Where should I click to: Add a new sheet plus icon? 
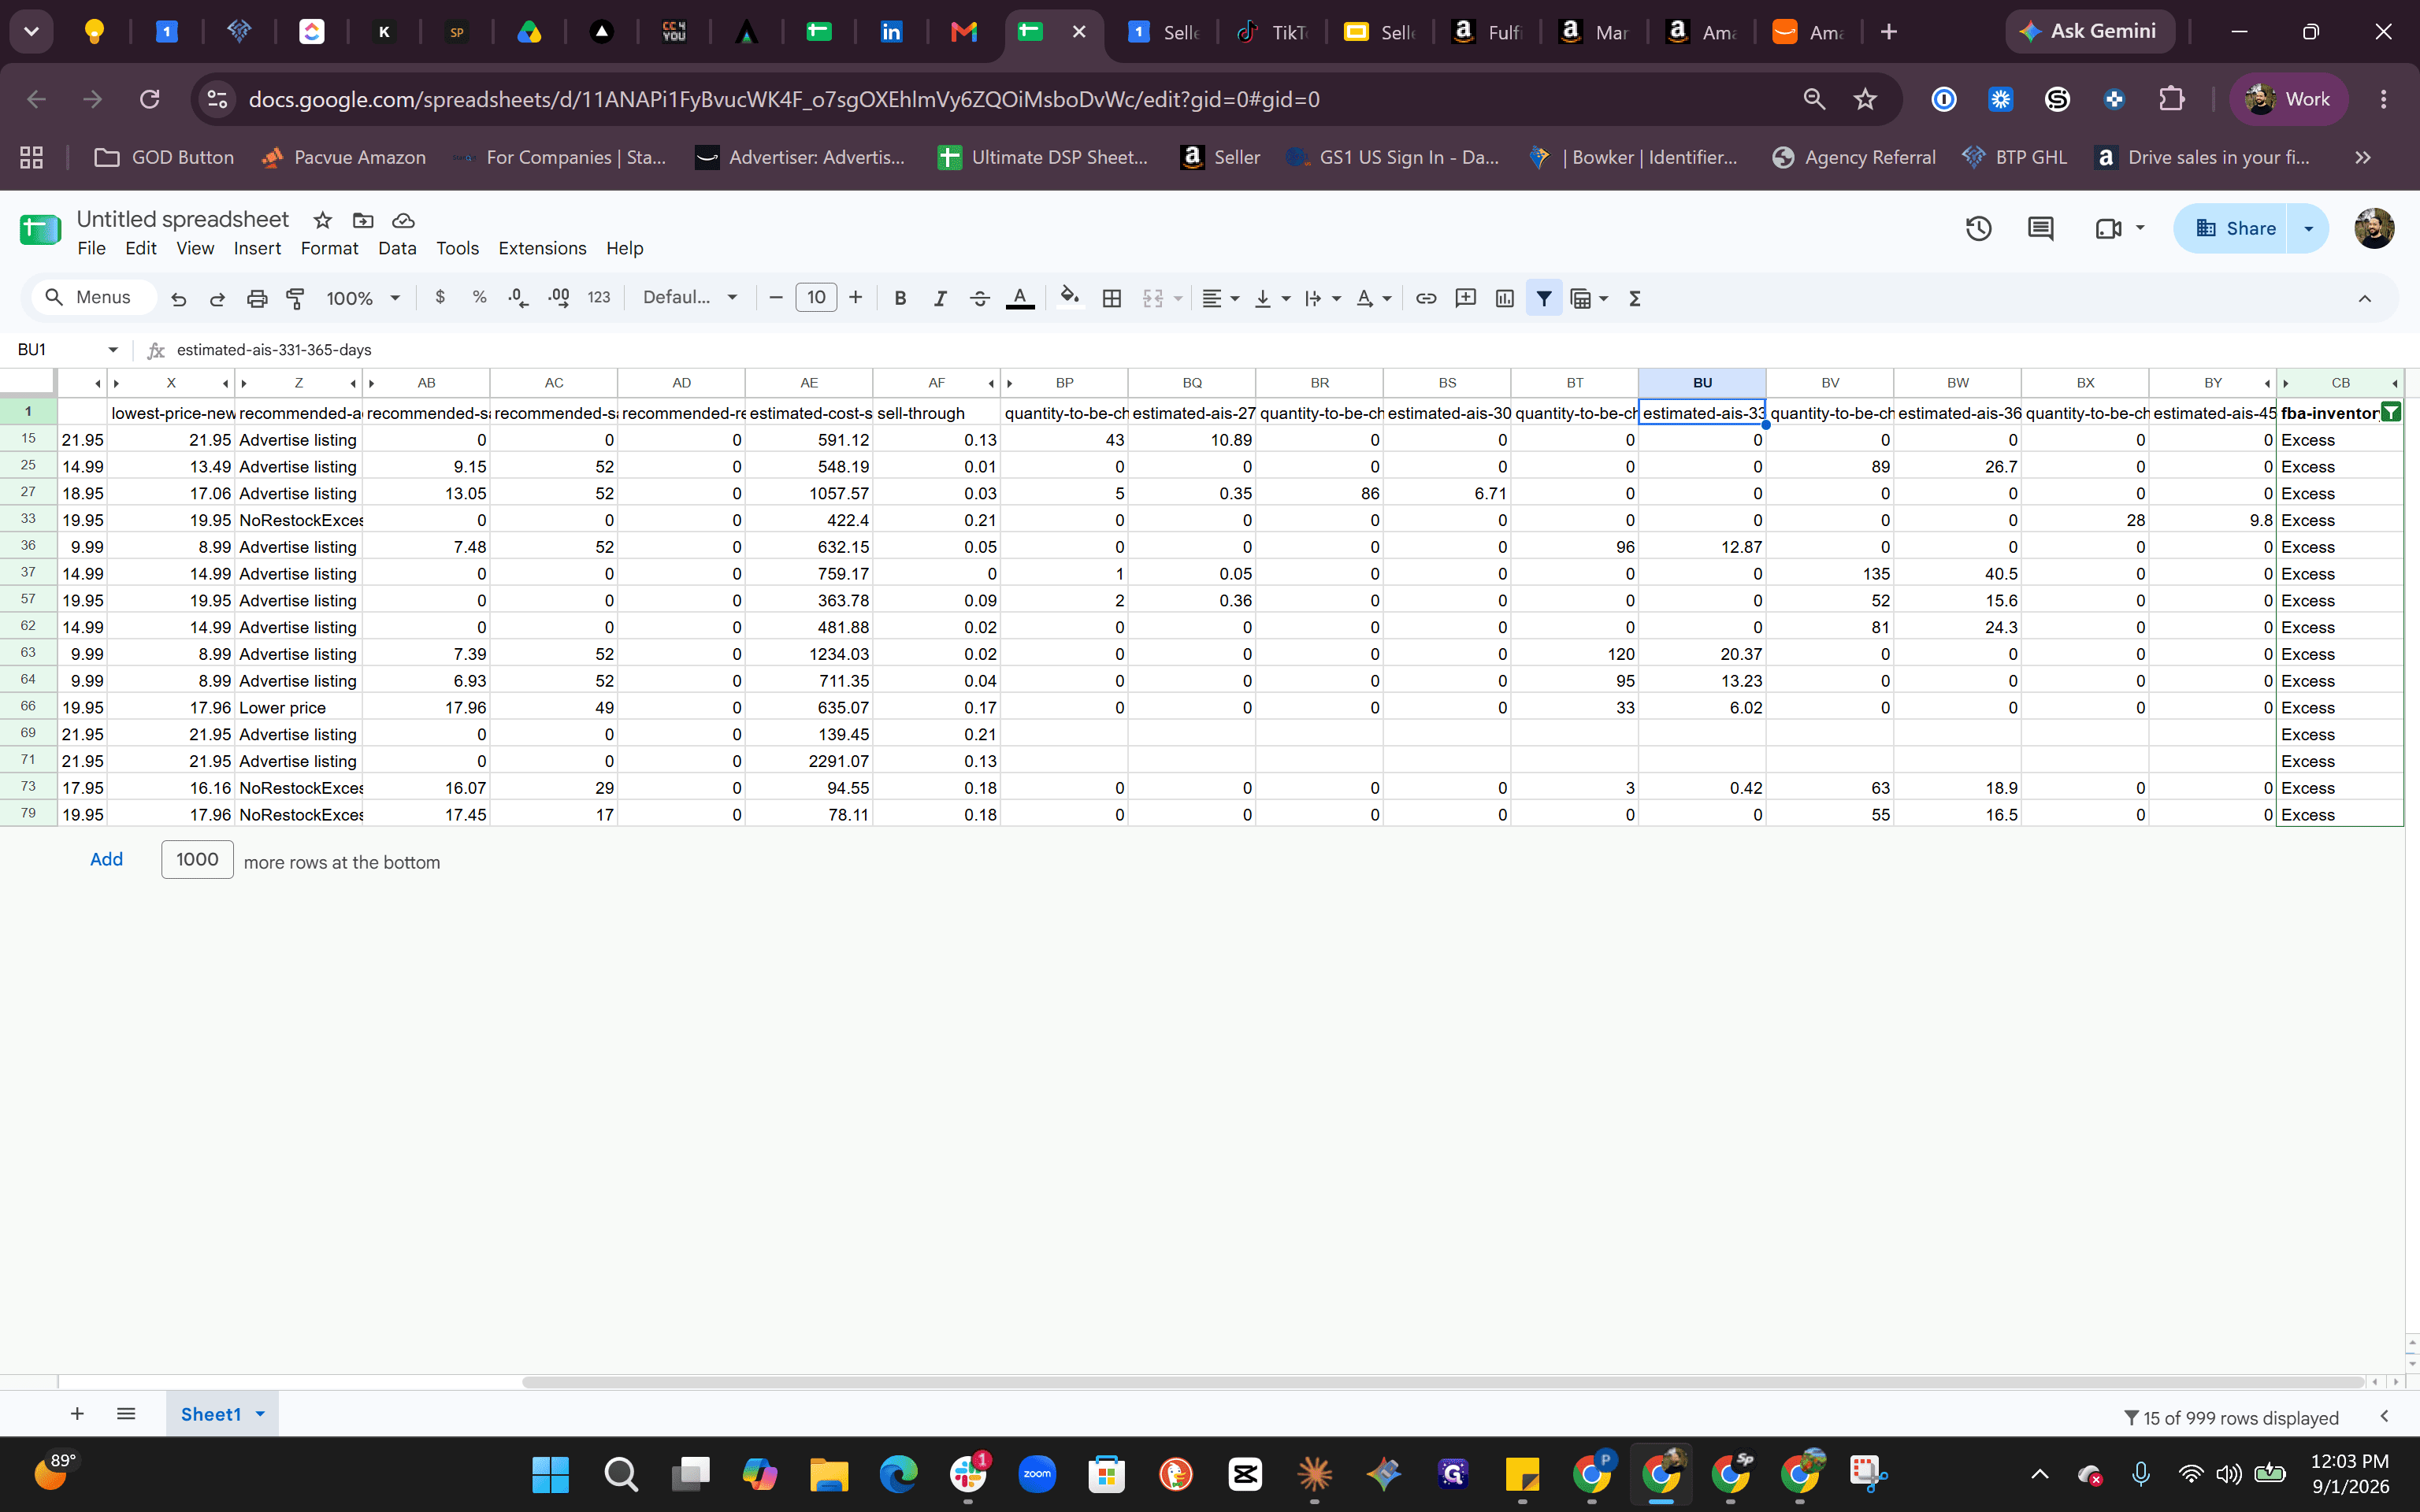(x=77, y=1414)
